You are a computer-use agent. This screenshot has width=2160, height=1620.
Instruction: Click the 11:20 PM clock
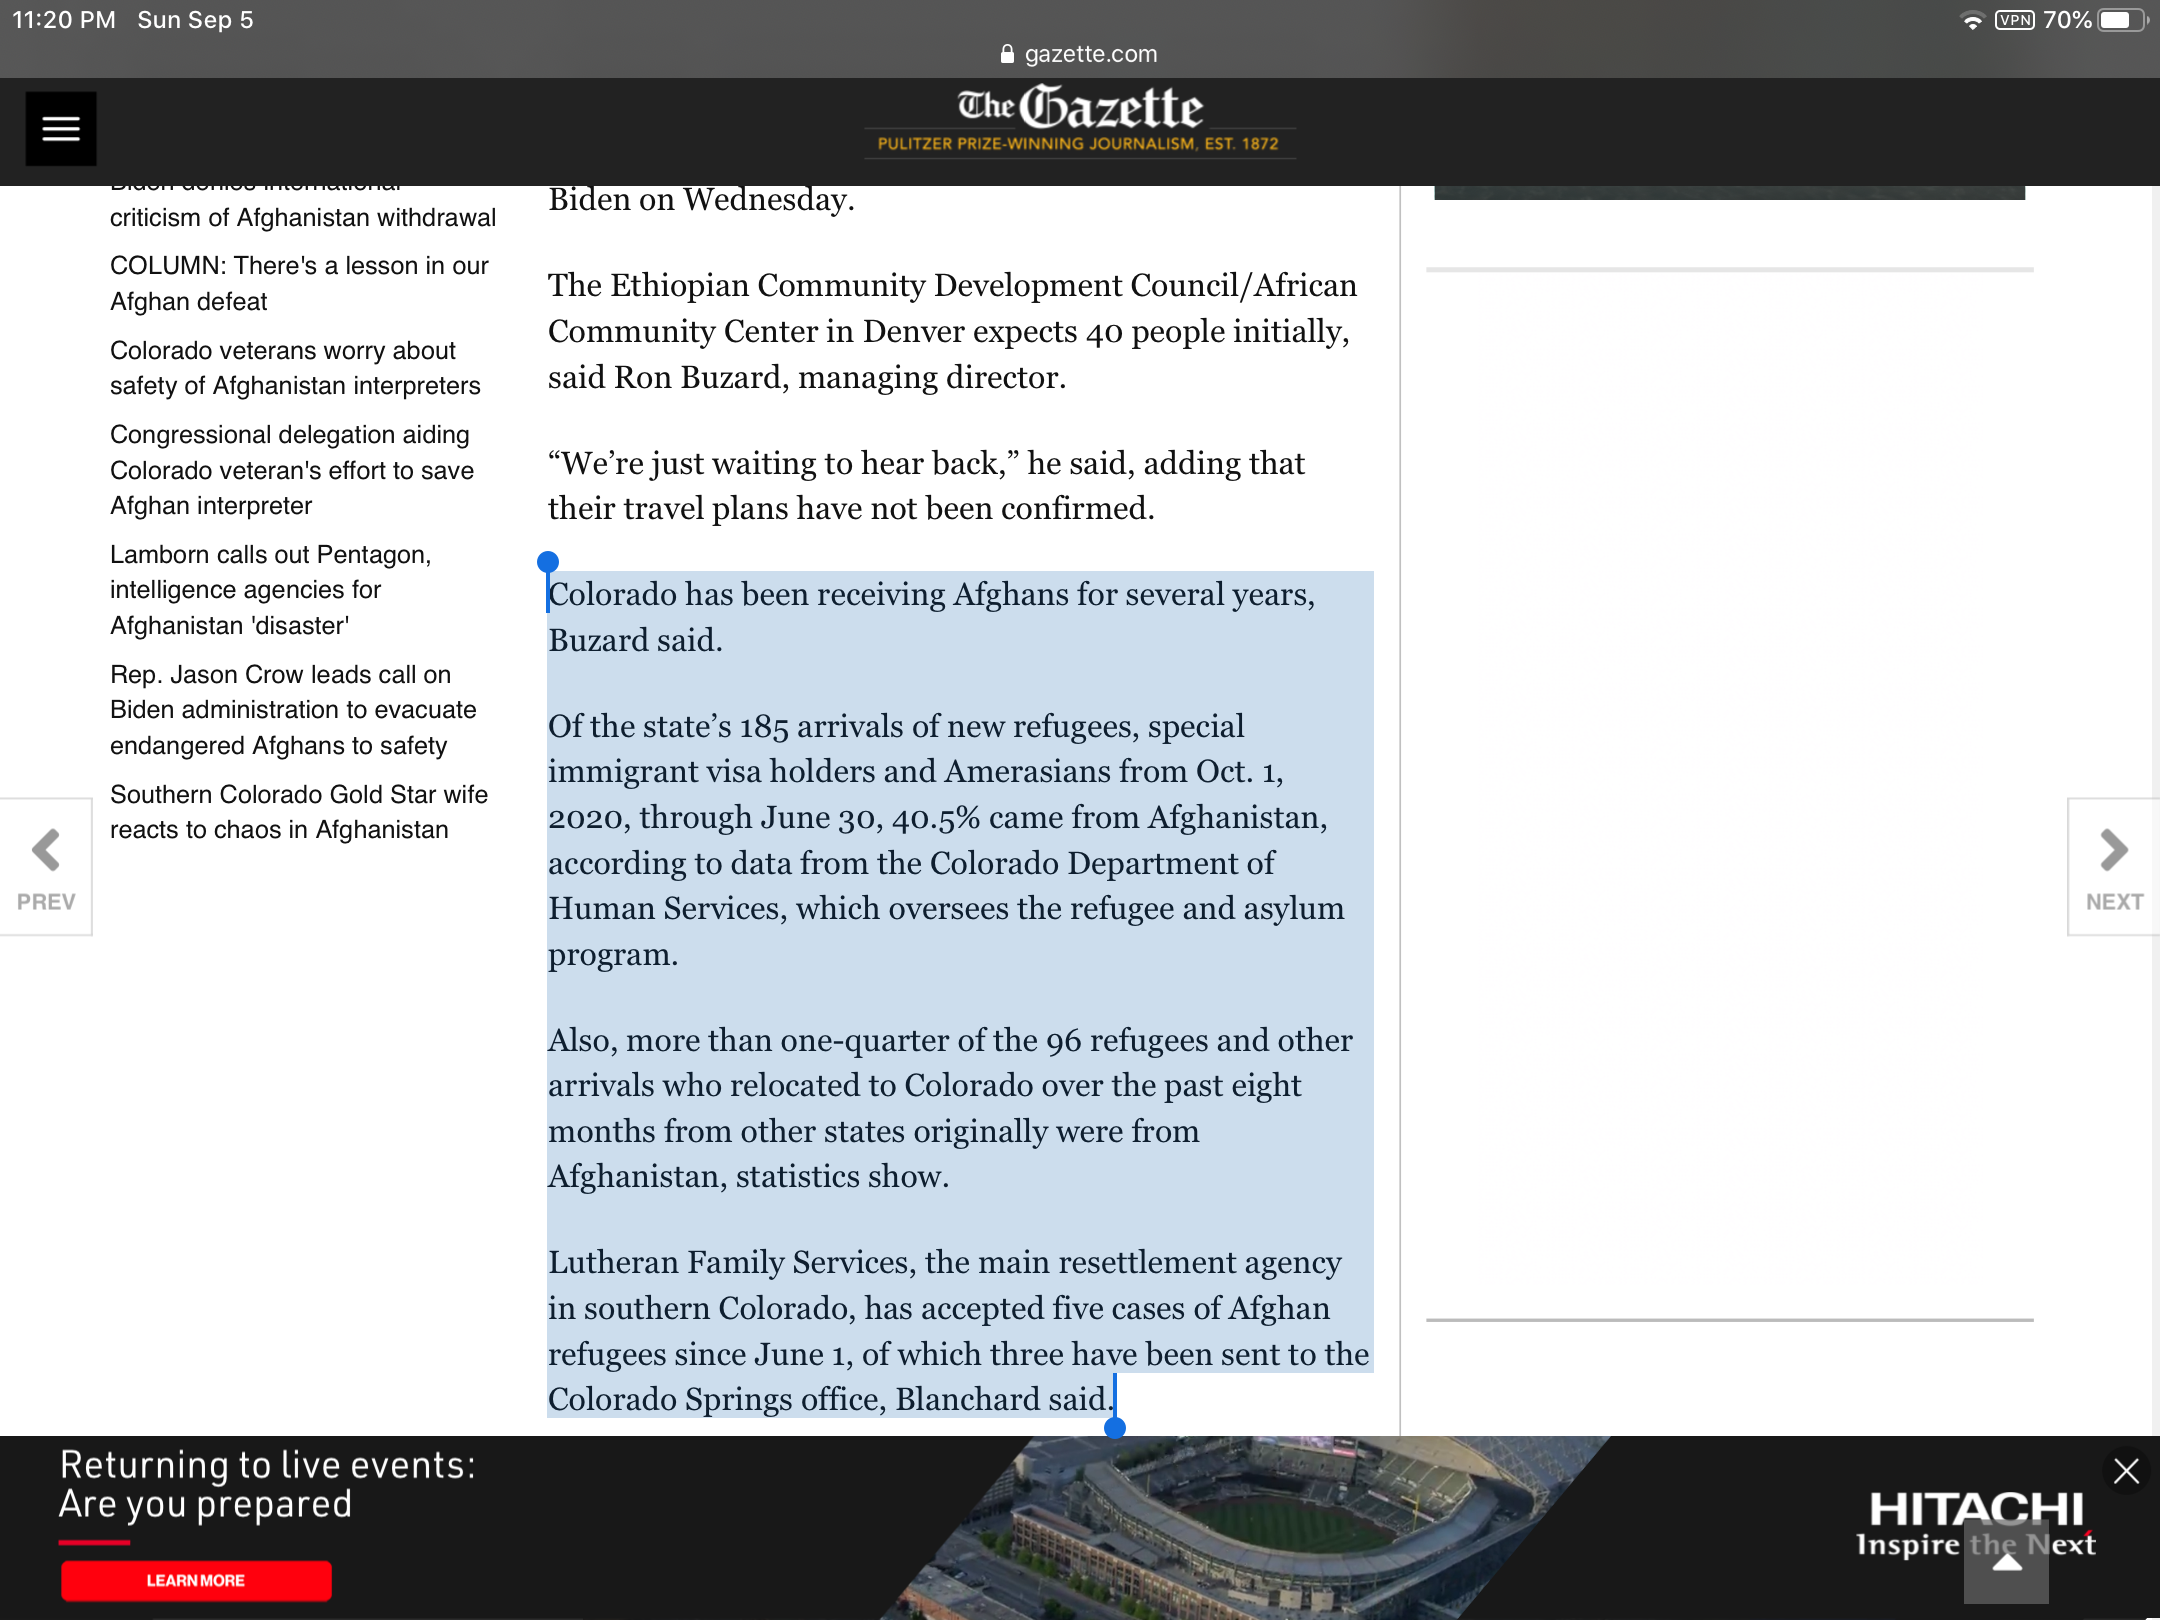[x=64, y=20]
